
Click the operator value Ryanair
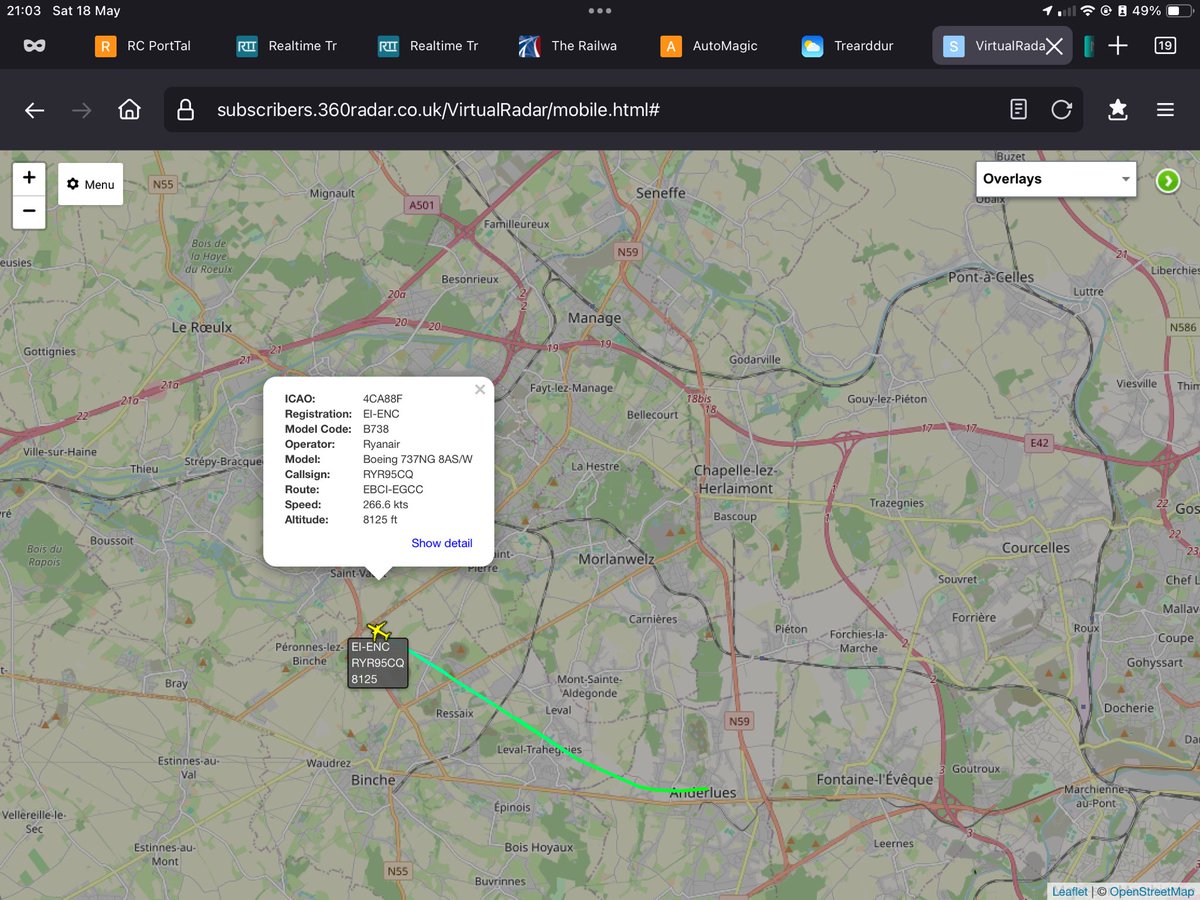(382, 444)
